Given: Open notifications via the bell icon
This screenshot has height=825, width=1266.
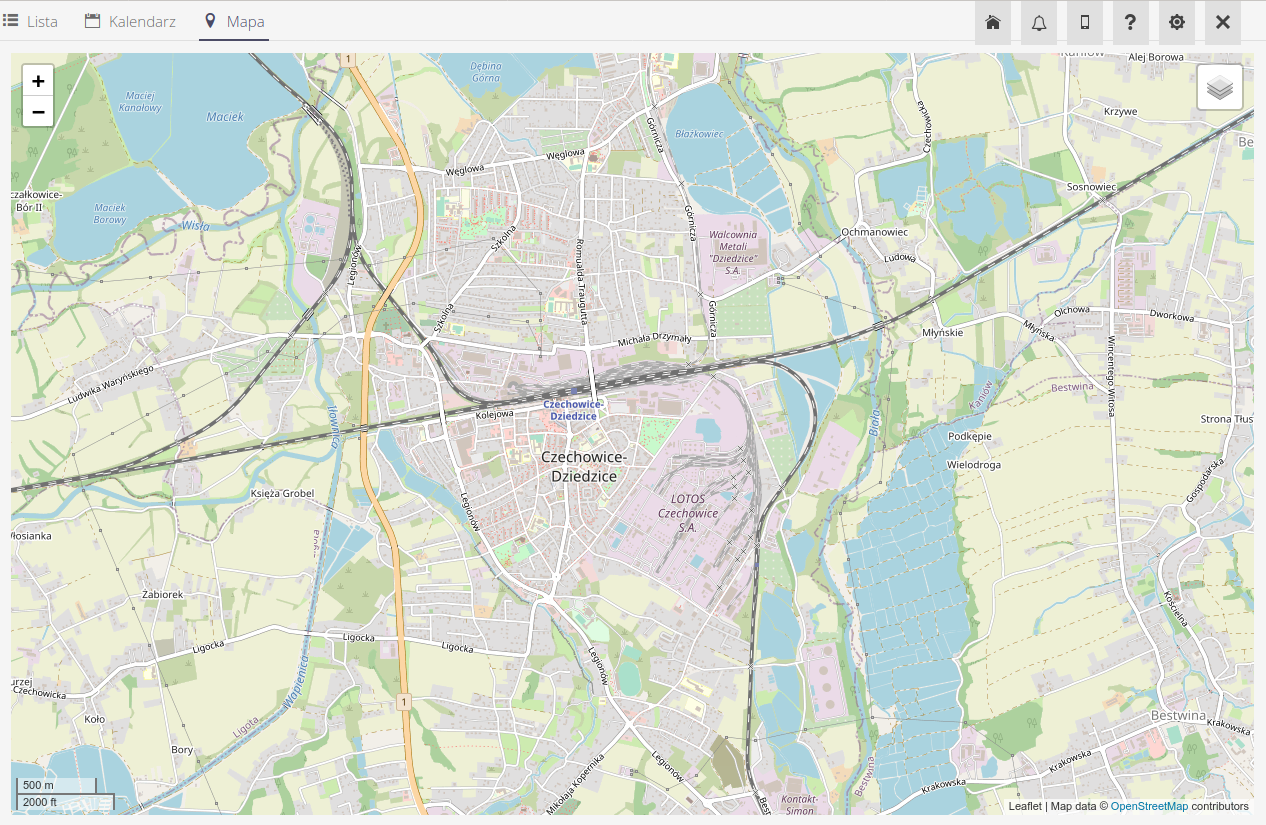Looking at the screenshot, I should click(1039, 23).
